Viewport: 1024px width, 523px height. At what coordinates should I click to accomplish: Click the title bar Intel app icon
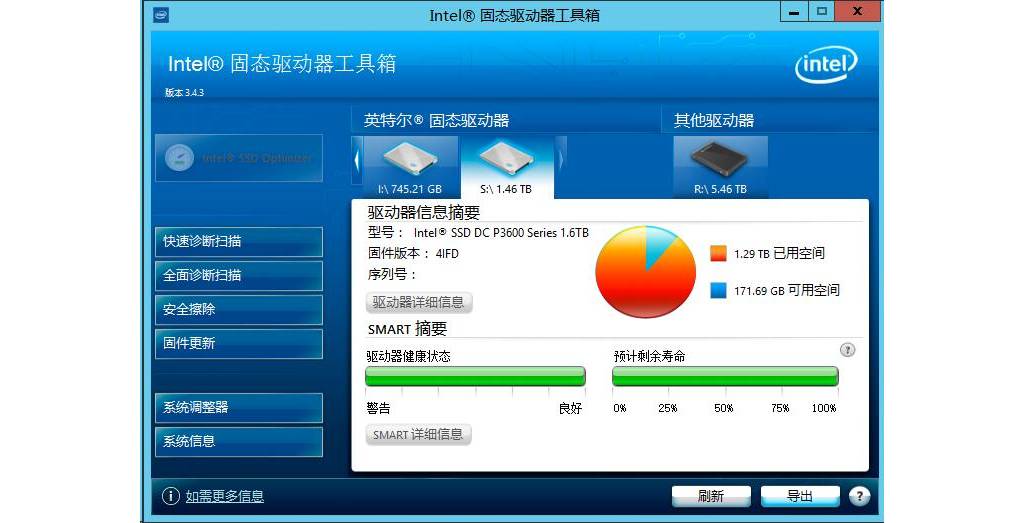tap(161, 14)
